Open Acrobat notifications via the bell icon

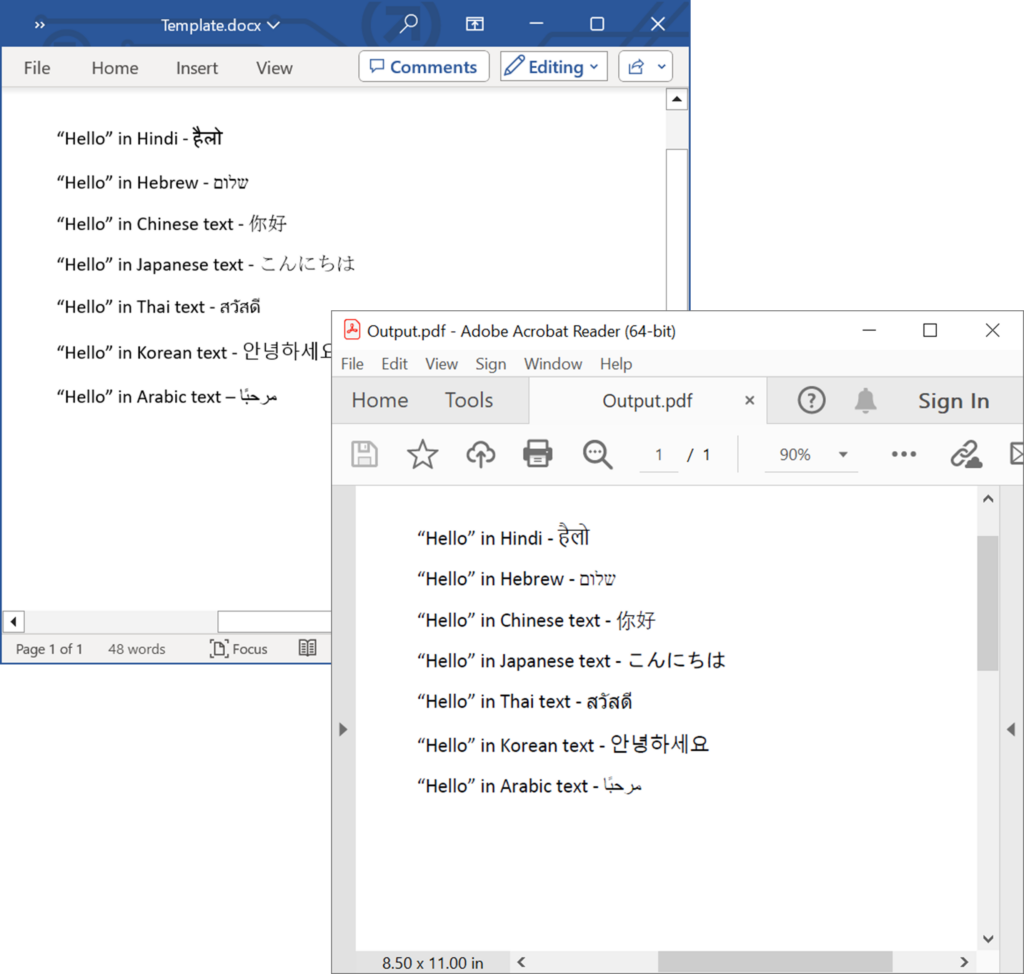pyautogui.click(x=865, y=400)
